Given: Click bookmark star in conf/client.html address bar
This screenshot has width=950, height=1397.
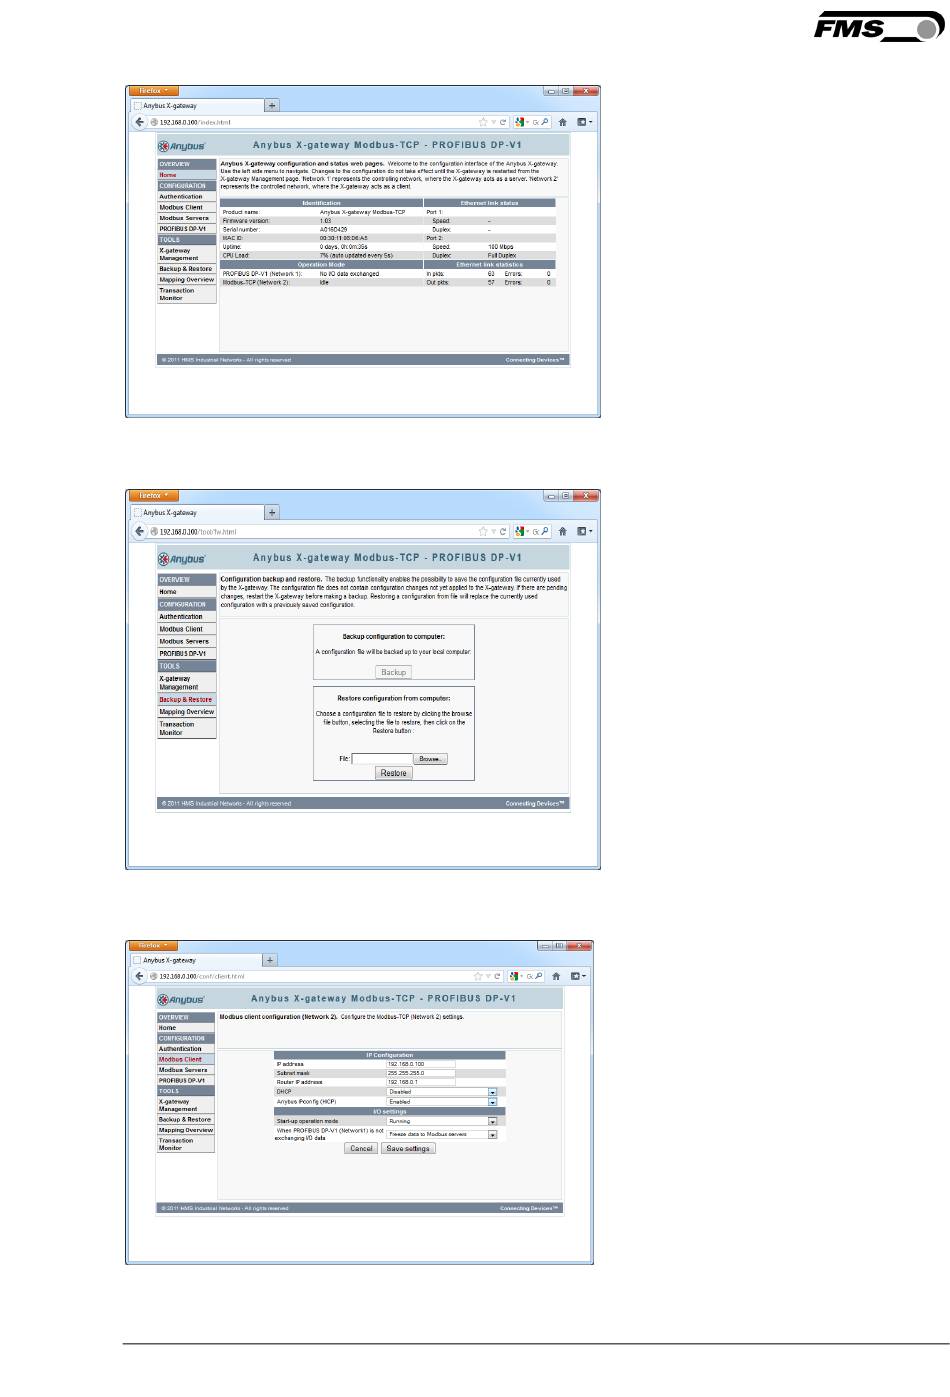Looking at the screenshot, I should click(x=476, y=976).
